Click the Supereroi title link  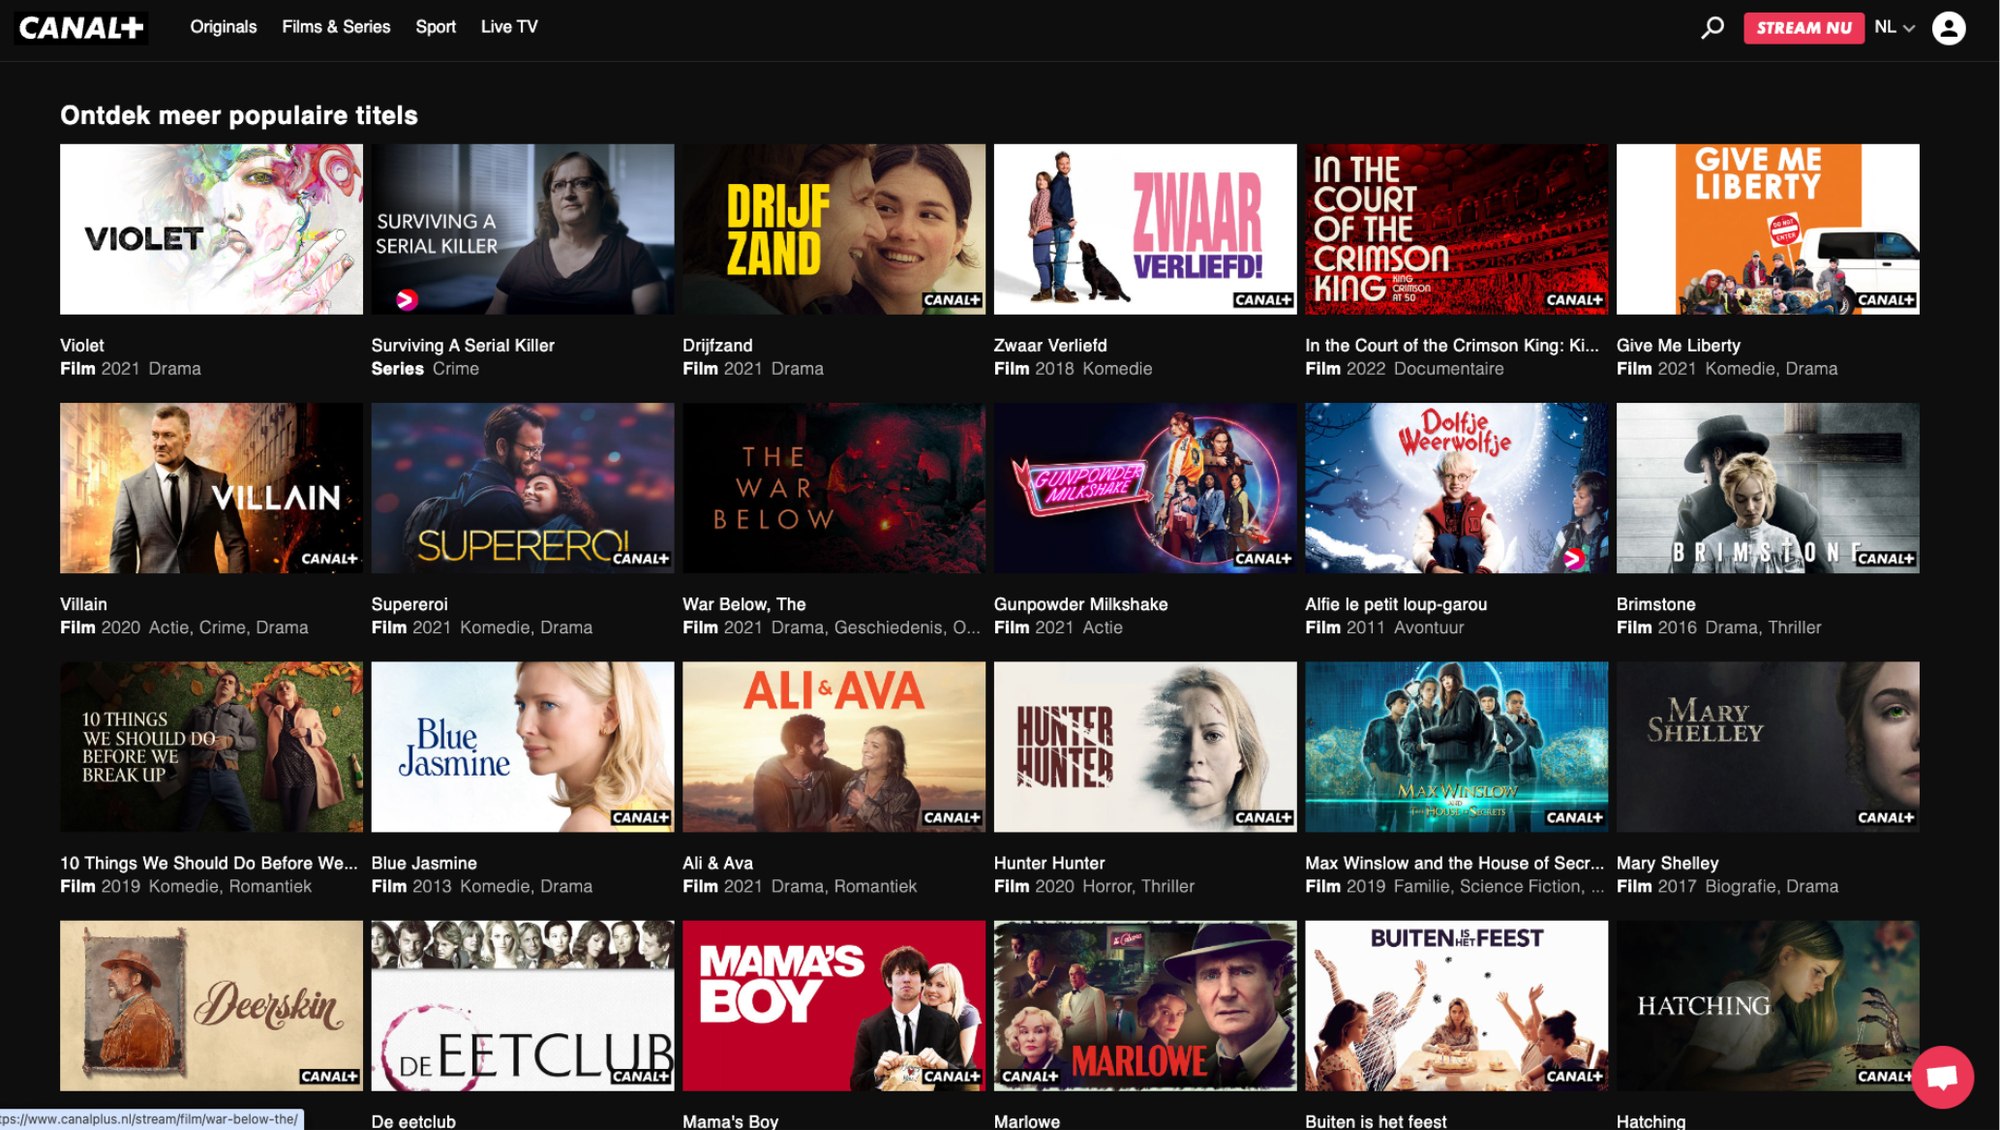(409, 604)
